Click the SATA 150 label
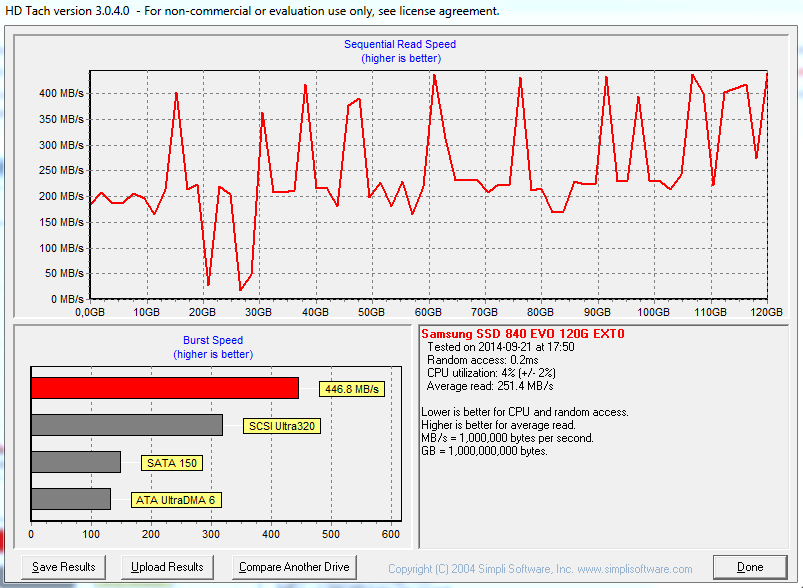The height and width of the screenshot is (588, 803). point(172,463)
